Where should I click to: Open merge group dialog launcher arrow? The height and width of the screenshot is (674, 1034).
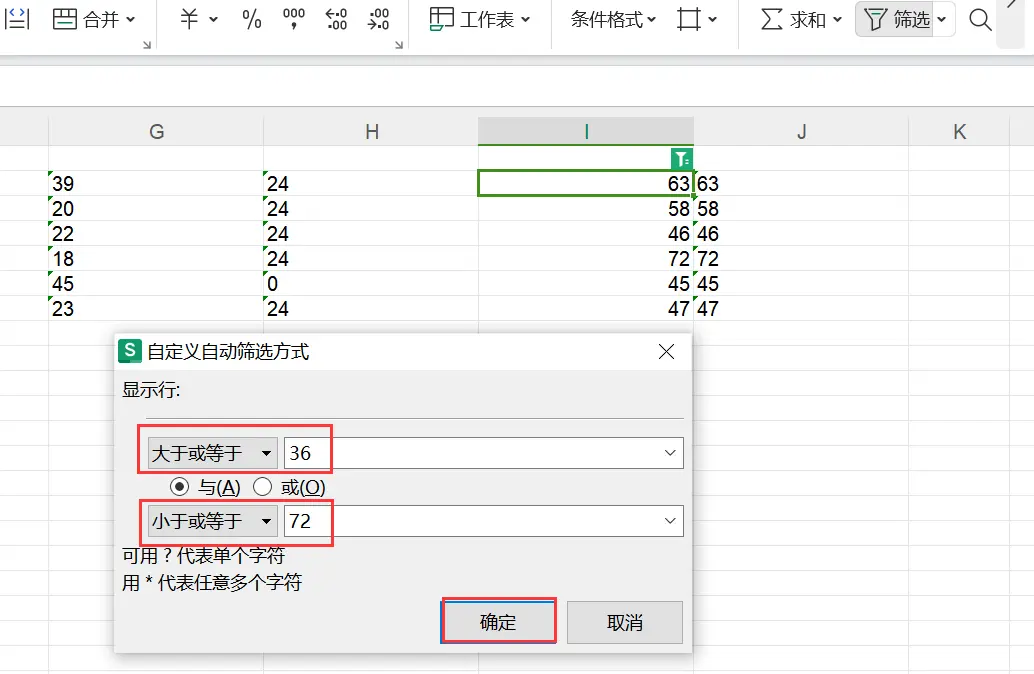pos(147,45)
